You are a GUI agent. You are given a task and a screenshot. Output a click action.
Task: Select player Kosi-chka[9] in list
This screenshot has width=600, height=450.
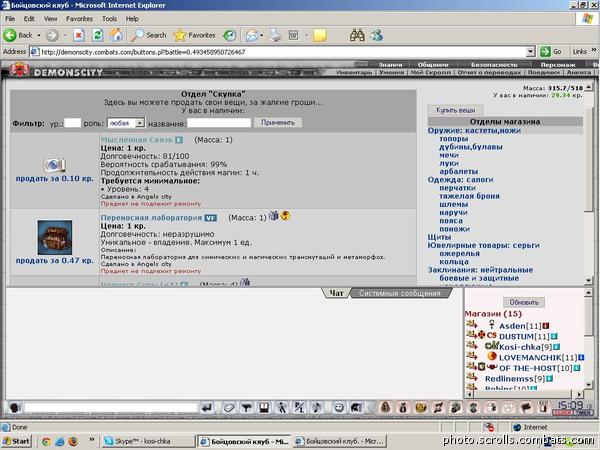click(525, 347)
